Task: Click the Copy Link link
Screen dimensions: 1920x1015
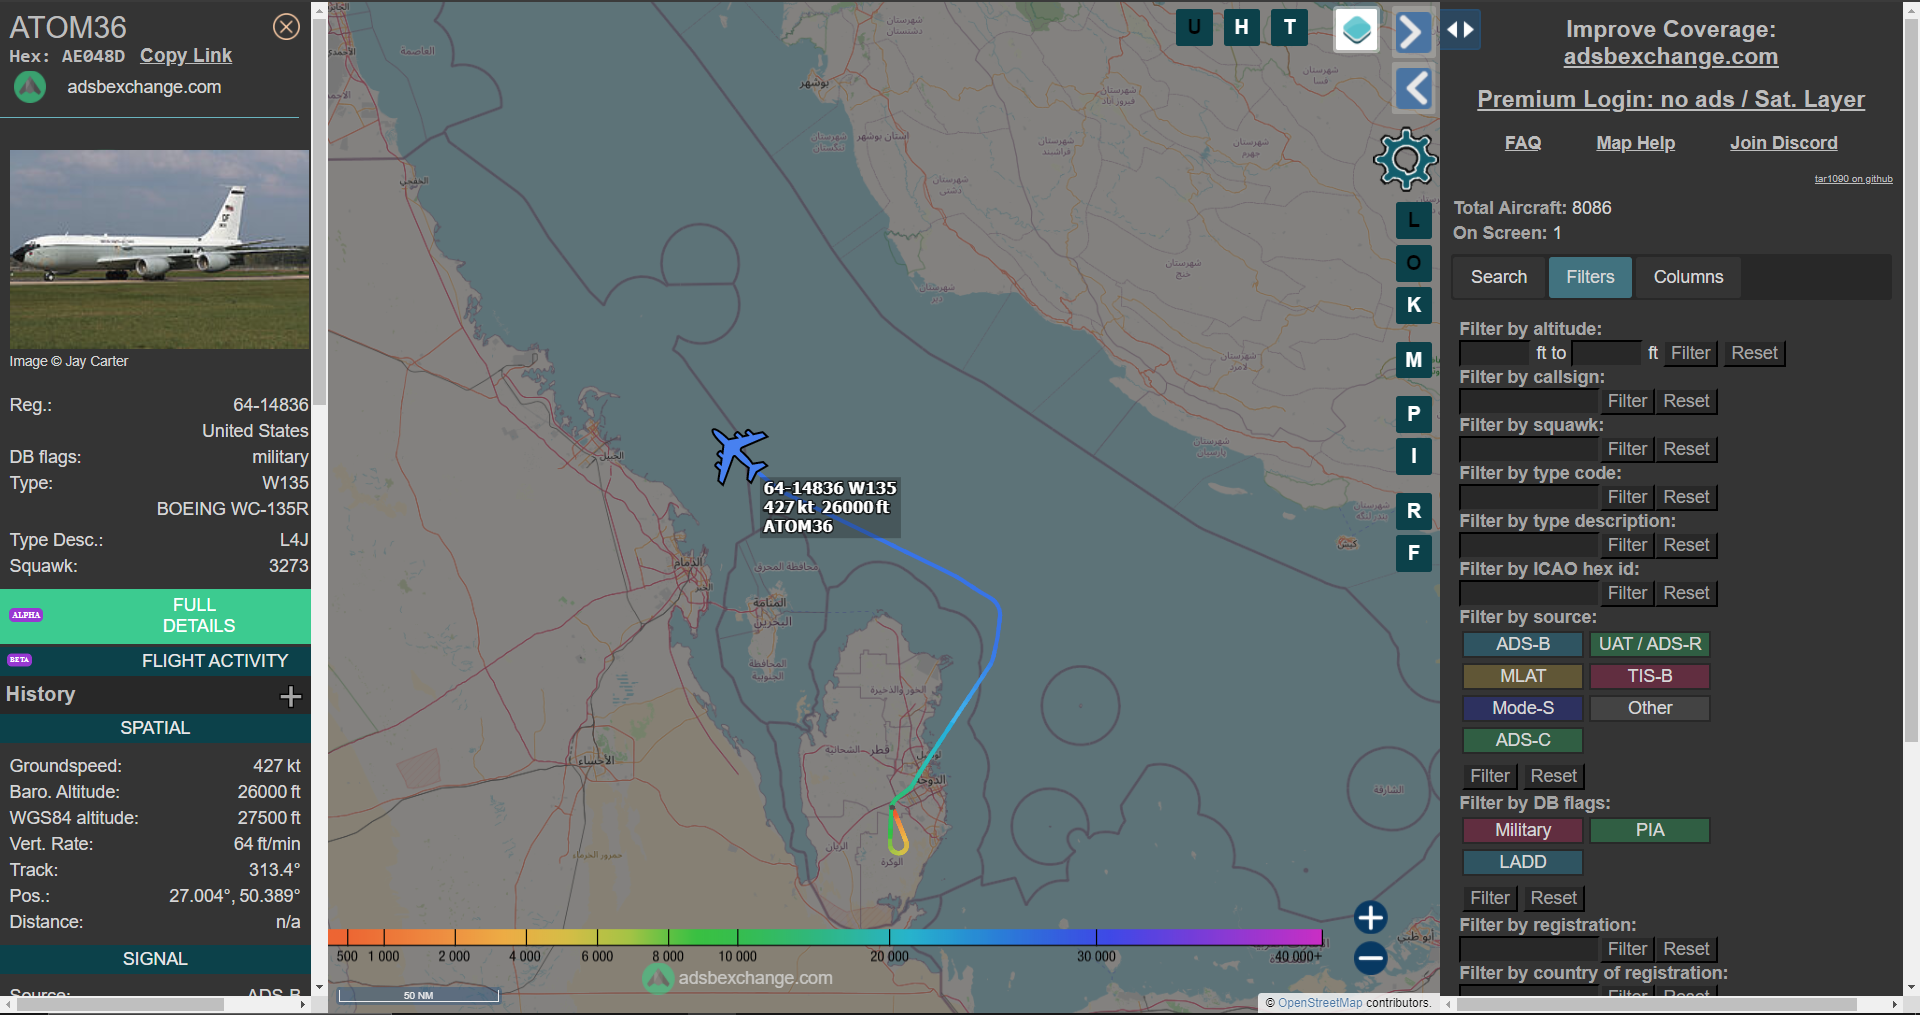Action: 186,56
